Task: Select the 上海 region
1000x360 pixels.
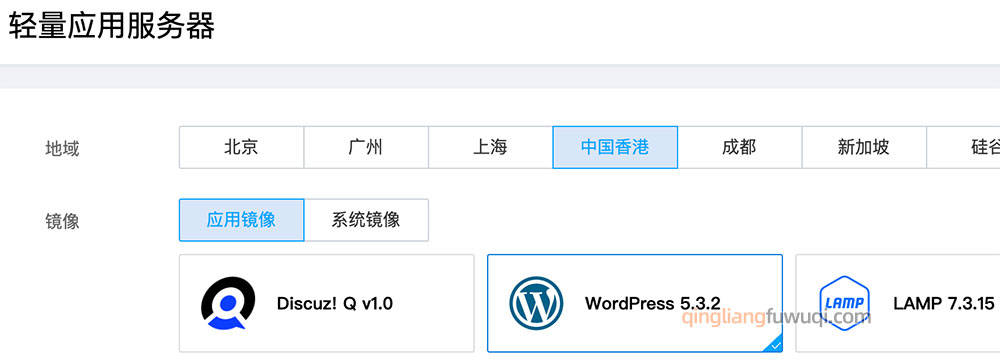Action: point(490,147)
